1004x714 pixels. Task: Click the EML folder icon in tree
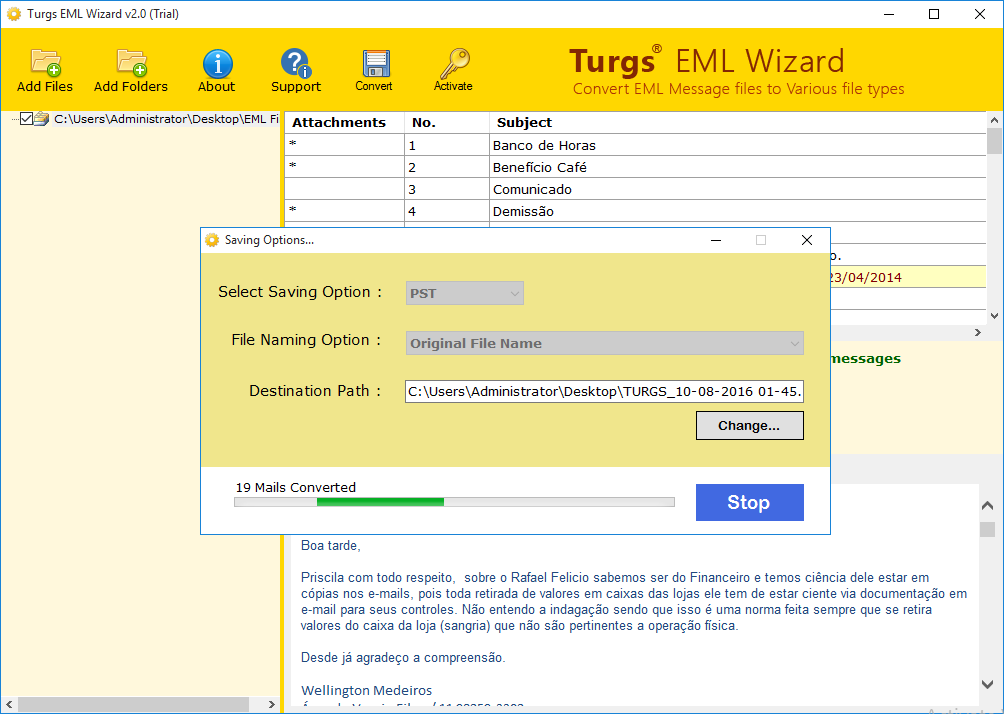[x=42, y=119]
